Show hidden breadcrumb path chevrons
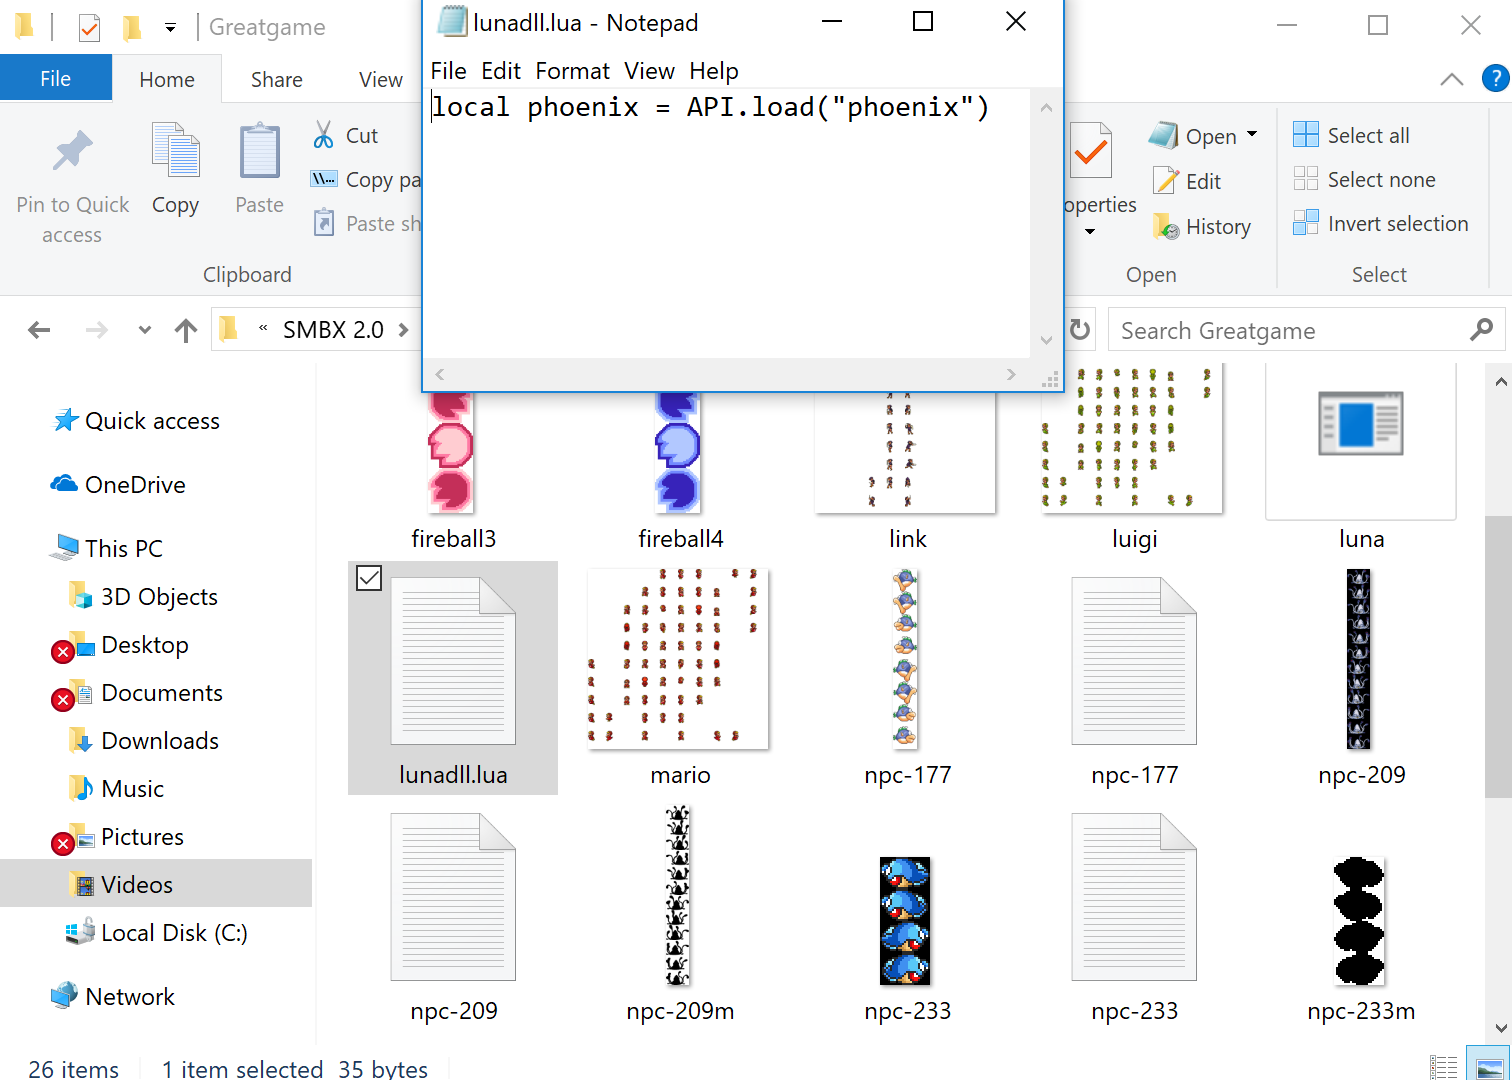Screen dimensions: 1512x1080 point(263,328)
